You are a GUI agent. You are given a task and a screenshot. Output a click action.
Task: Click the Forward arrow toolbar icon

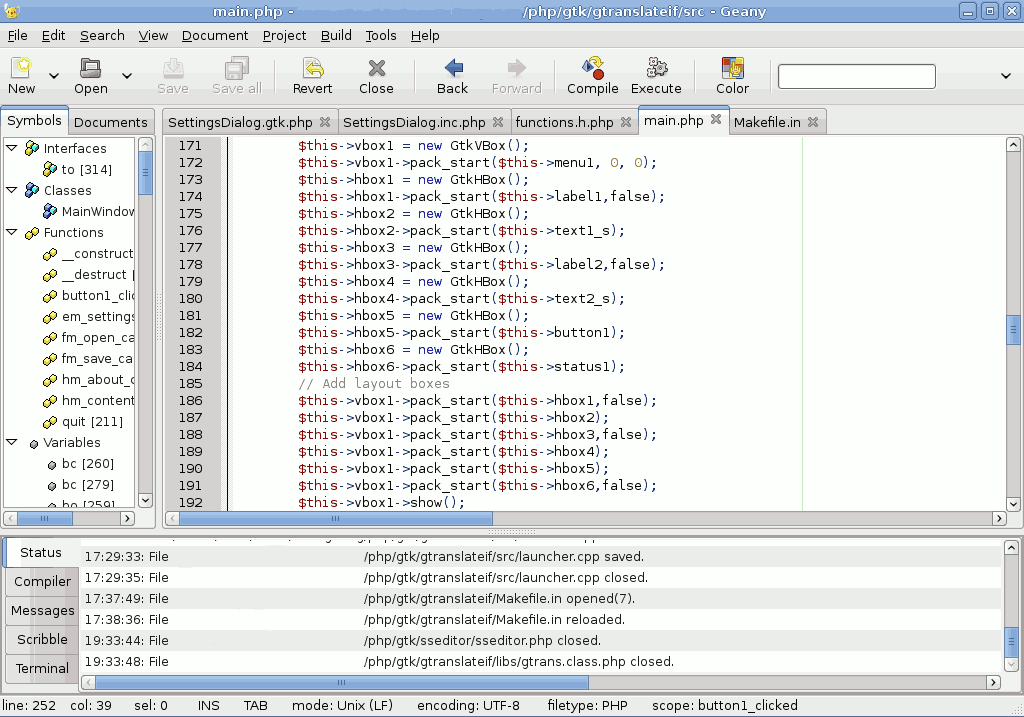pyautogui.click(x=517, y=68)
